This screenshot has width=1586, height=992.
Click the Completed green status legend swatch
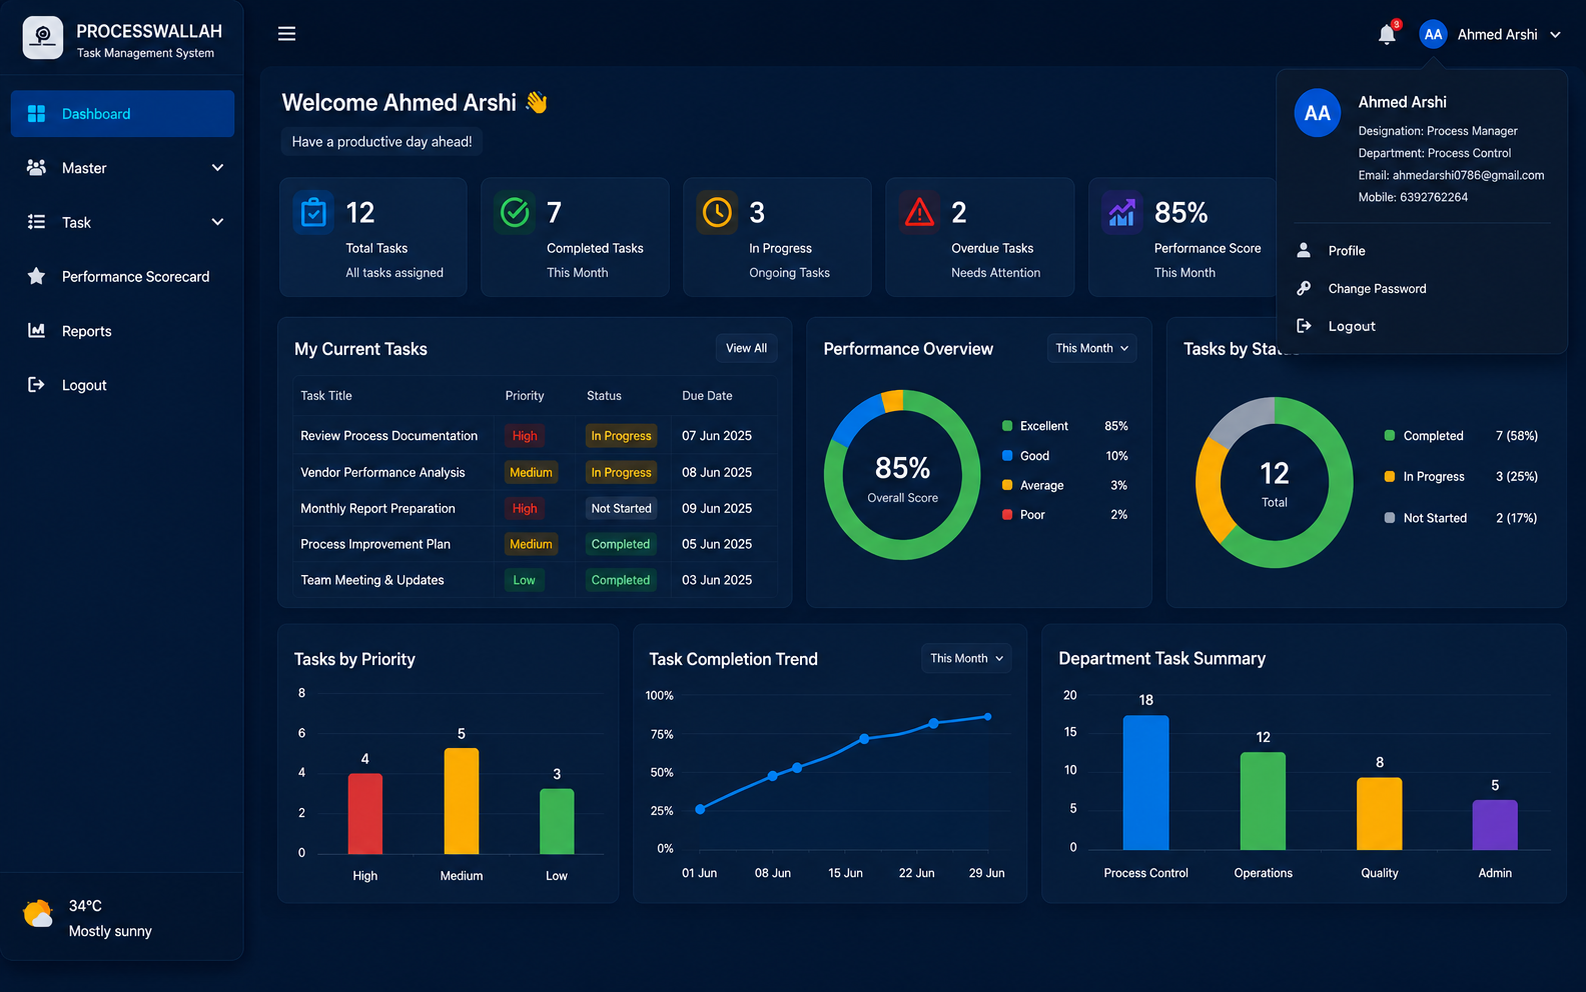tap(1389, 435)
